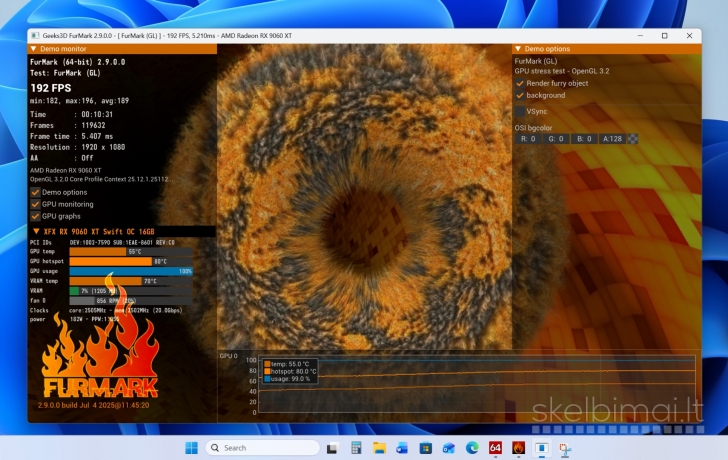Open the Calculator icon in taskbar
This screenshot has width=728, height=460.
click(x=356, y=448)
